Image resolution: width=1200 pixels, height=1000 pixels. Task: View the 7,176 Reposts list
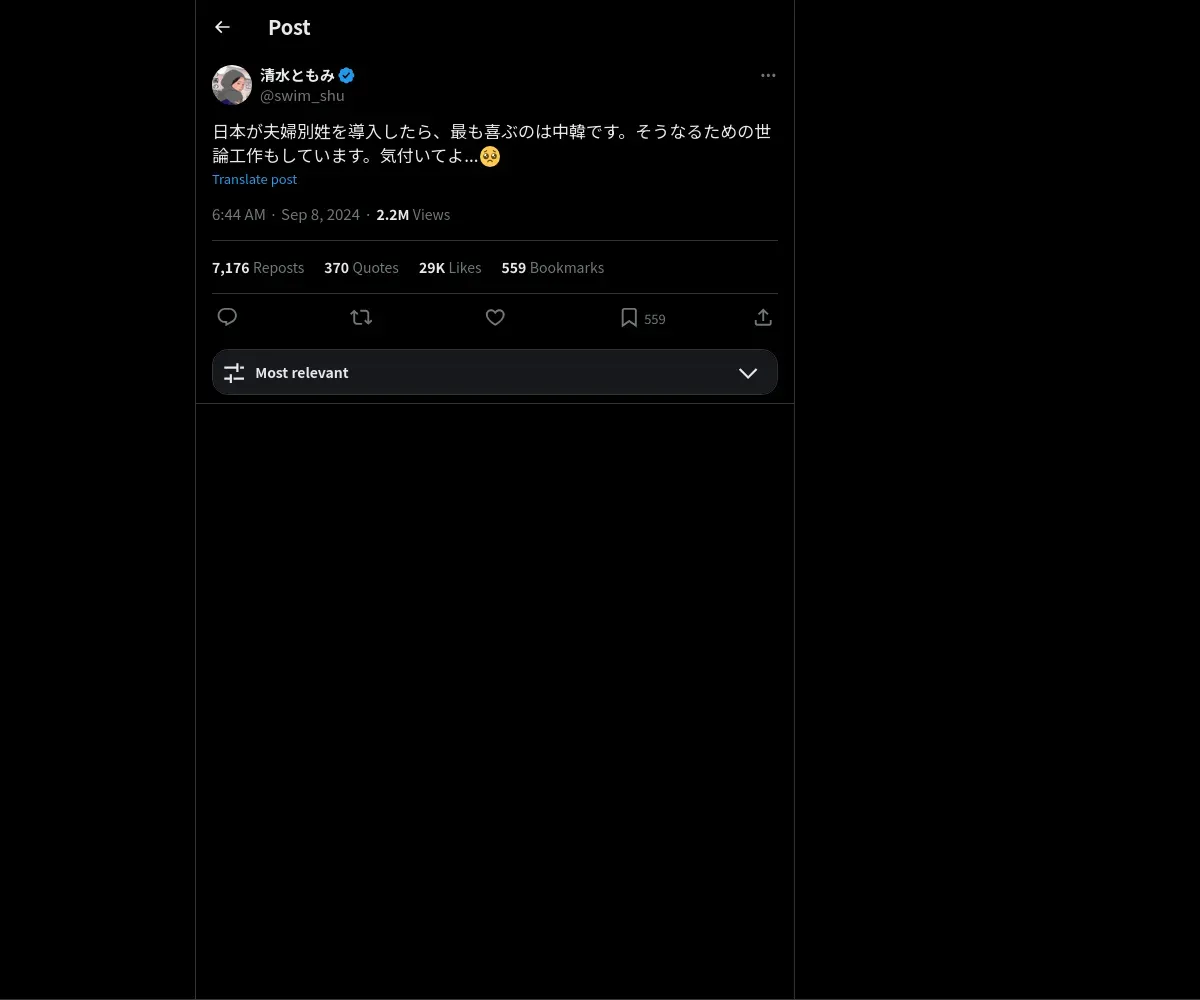[258, 268]
